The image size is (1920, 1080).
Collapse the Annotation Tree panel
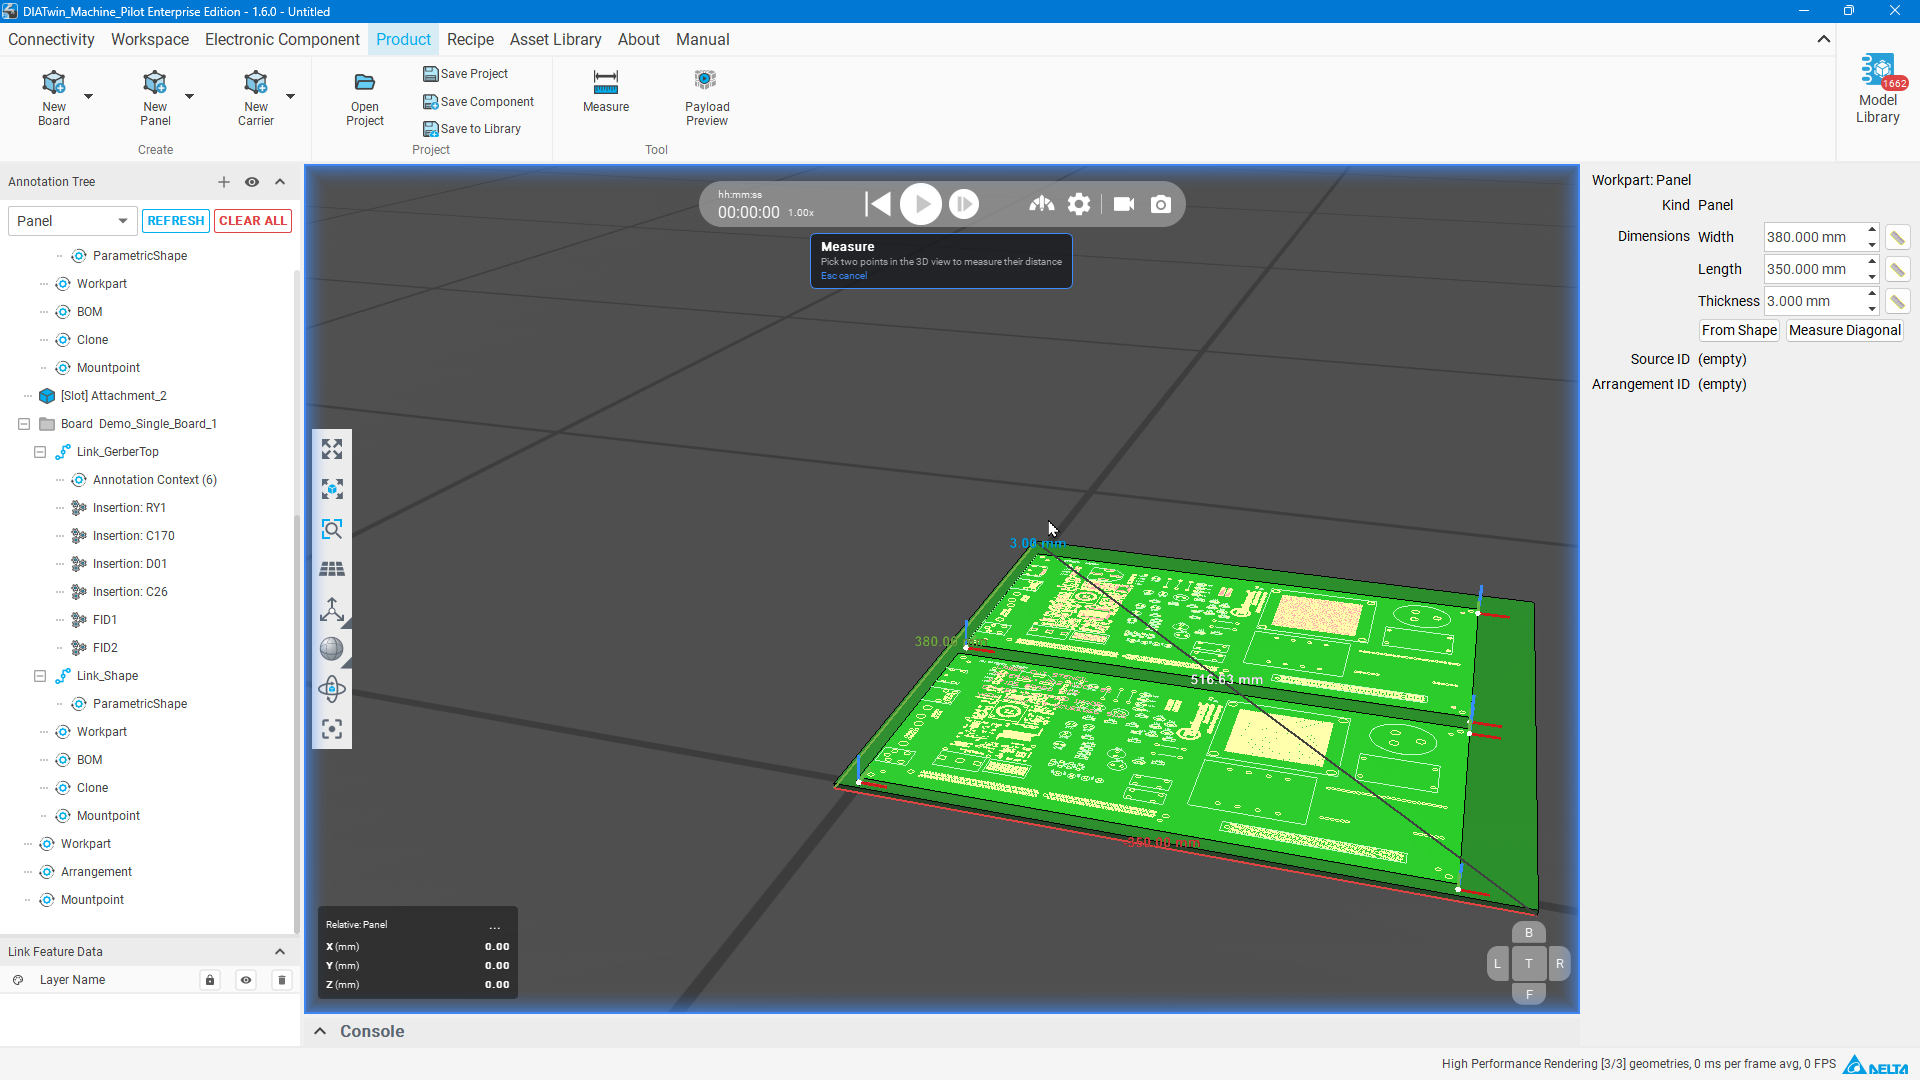280,182
